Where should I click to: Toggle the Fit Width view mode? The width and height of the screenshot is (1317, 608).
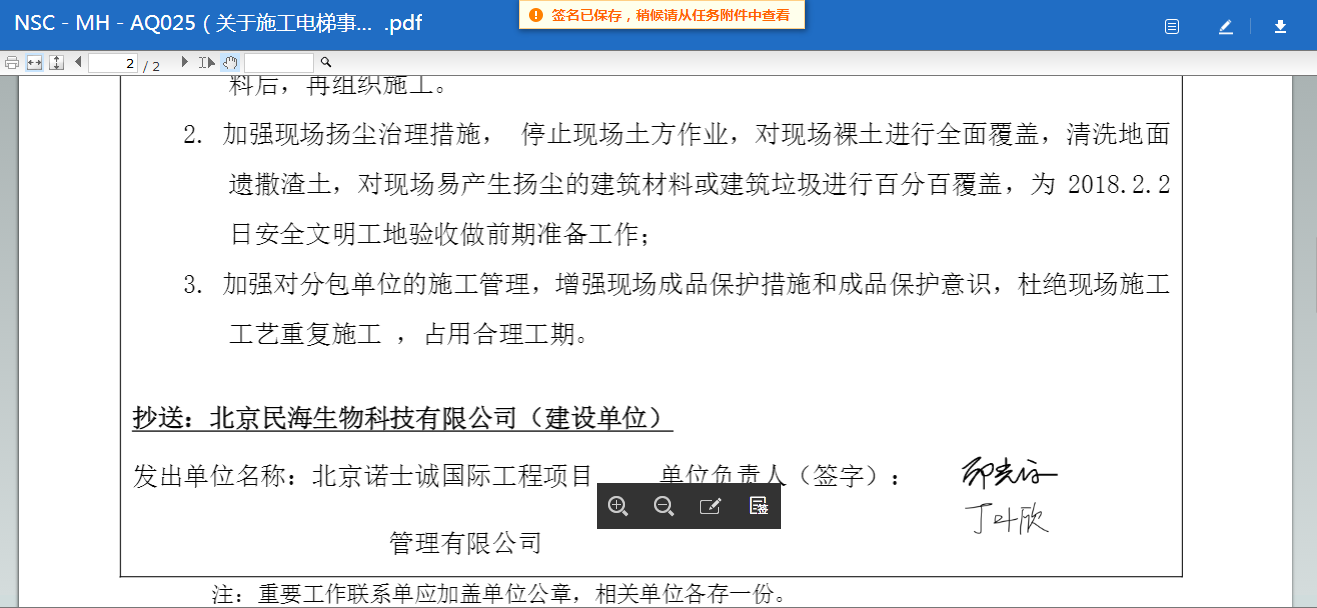coord(33,61)
